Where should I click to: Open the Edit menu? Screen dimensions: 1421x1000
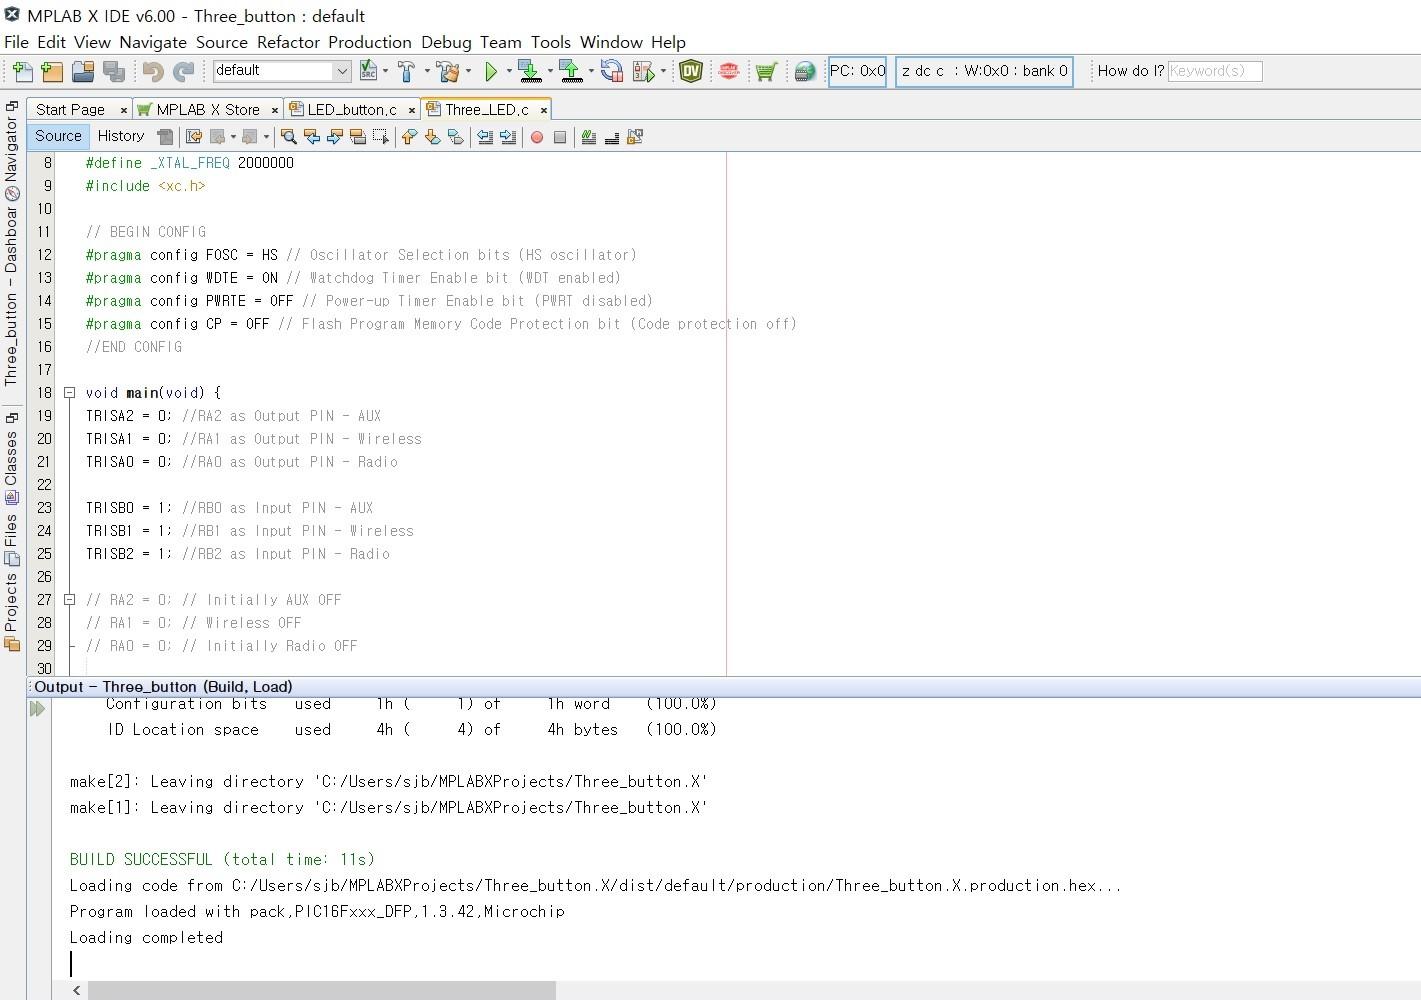(51, 42)
